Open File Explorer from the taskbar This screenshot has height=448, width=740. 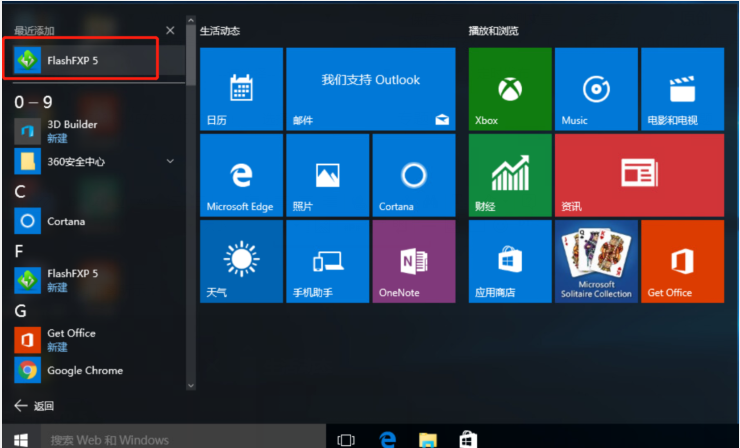pos(428,440)
